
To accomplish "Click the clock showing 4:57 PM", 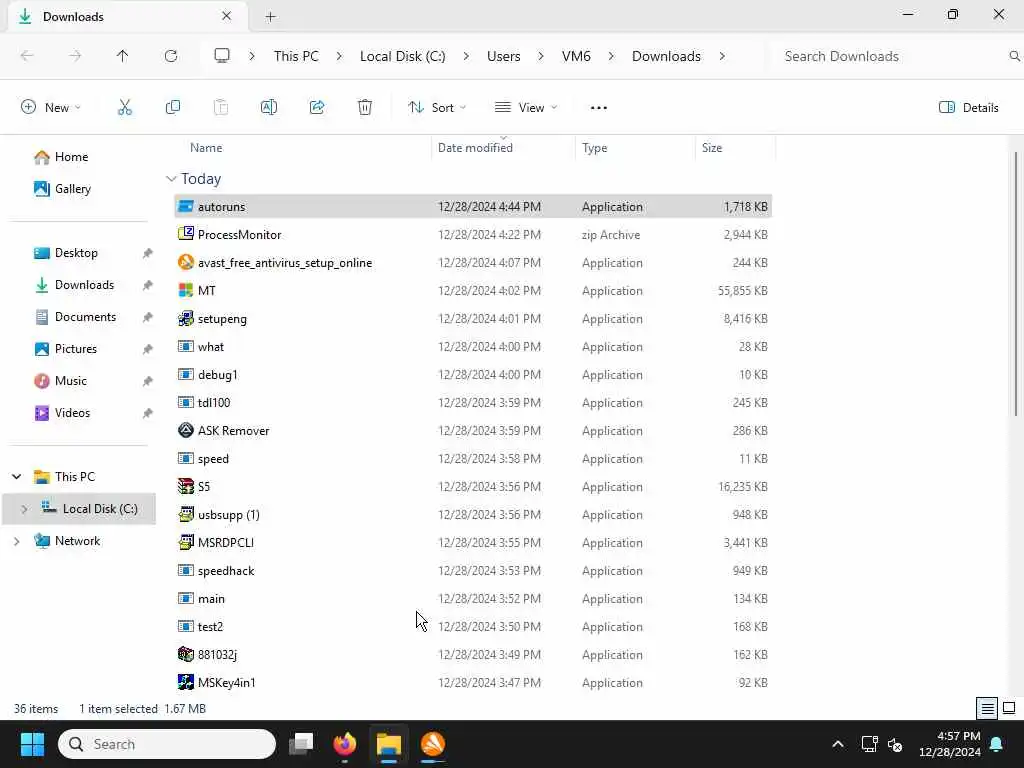I will [x=958, y=736].
